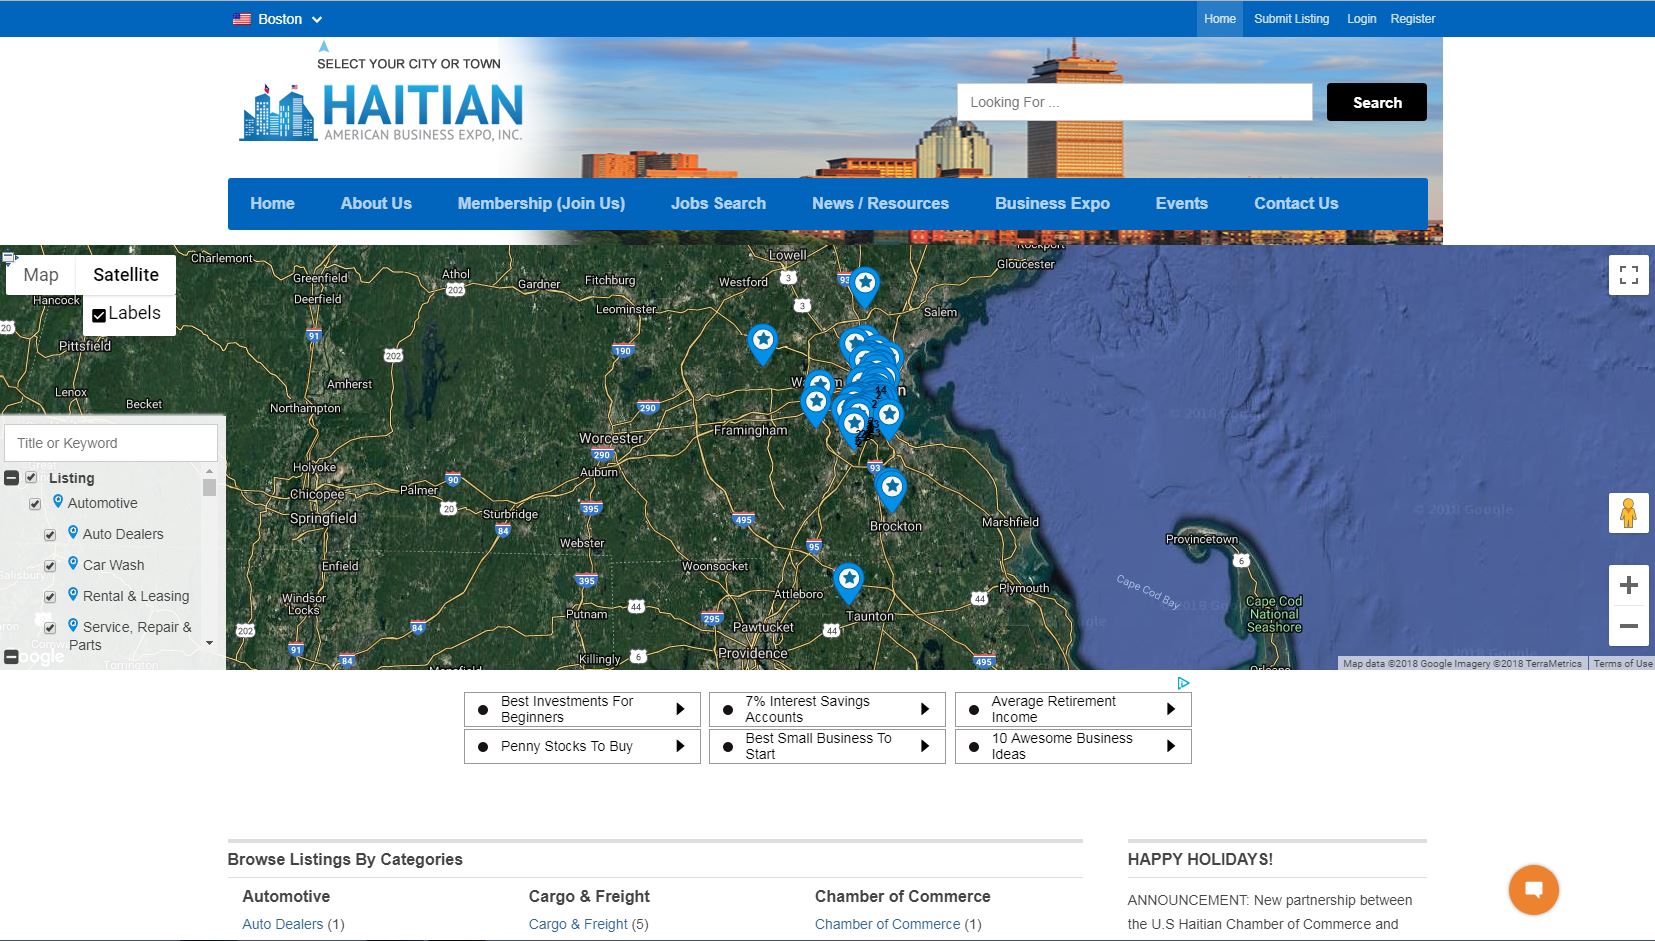Image resolution: width=1655 pixels, height=941 pixels.
Task: Open News / Resources menu item
Action: (x=880, y=204)
